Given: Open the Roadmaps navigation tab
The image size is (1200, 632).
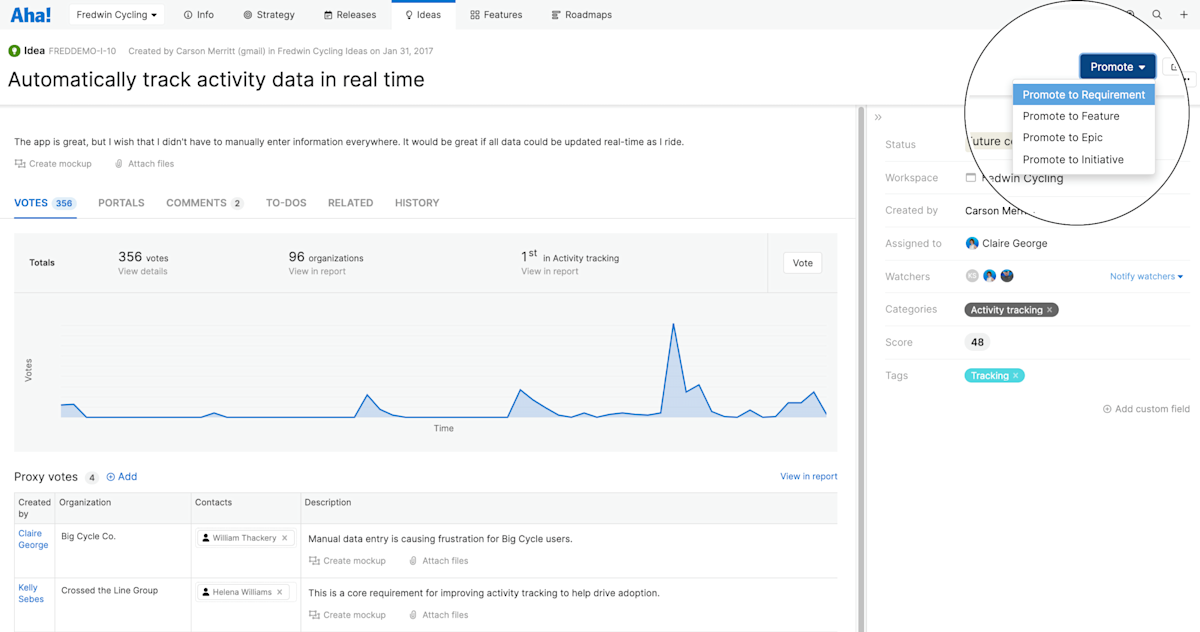Looking at the screenshot, I should 582,15.
